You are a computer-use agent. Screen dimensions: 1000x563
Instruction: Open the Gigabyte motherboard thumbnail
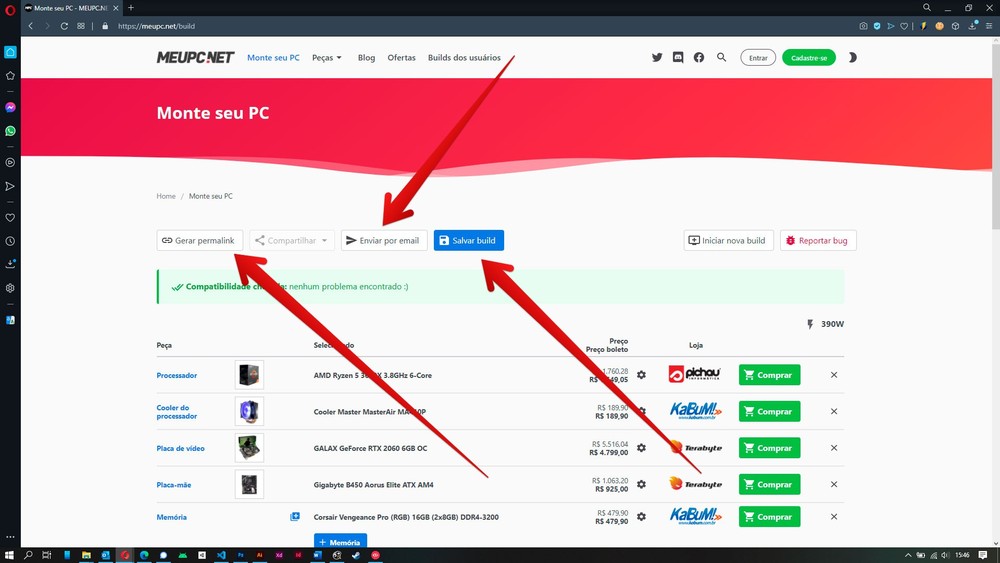249,485
